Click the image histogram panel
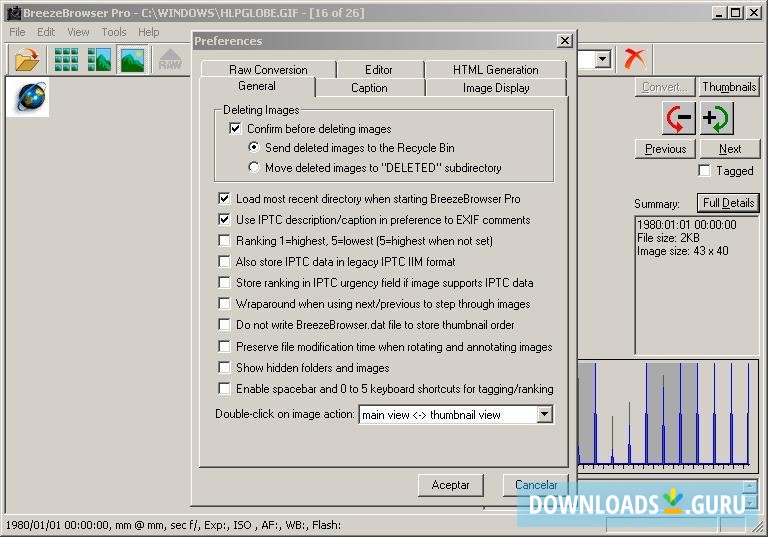This screenshot has height=537, width=768. [x=668, y=415]
